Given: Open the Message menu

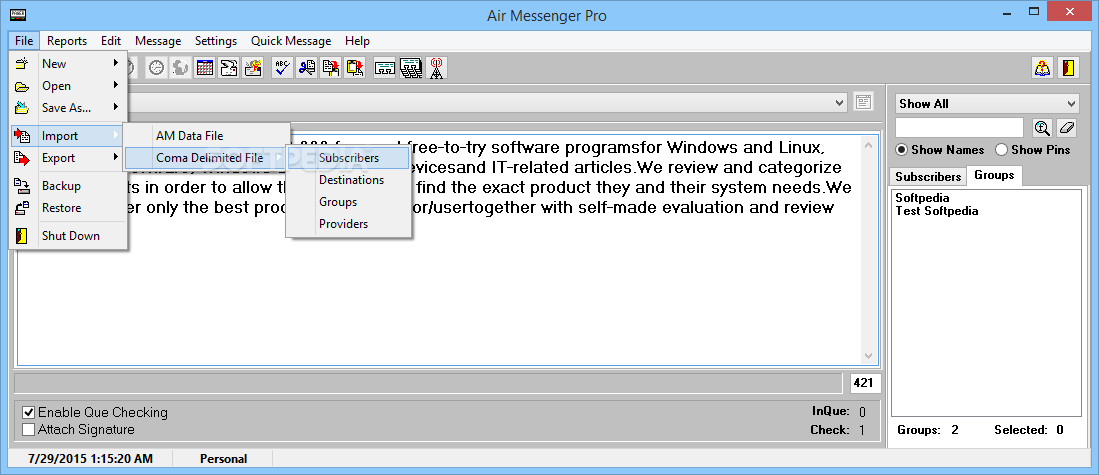Looking at the screenshot, I should pos(158,41).
